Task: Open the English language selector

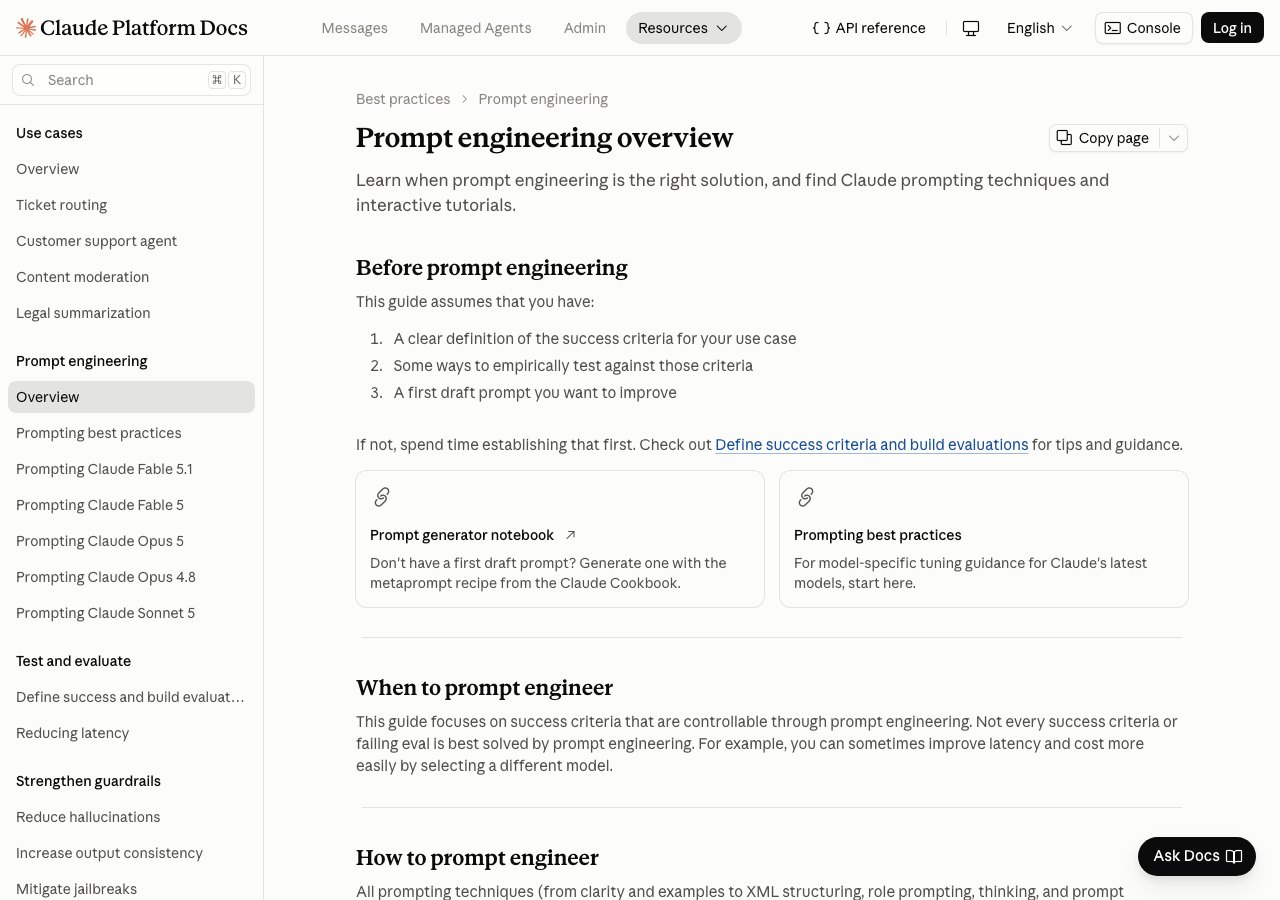Action: click(x=1039, y=28)
